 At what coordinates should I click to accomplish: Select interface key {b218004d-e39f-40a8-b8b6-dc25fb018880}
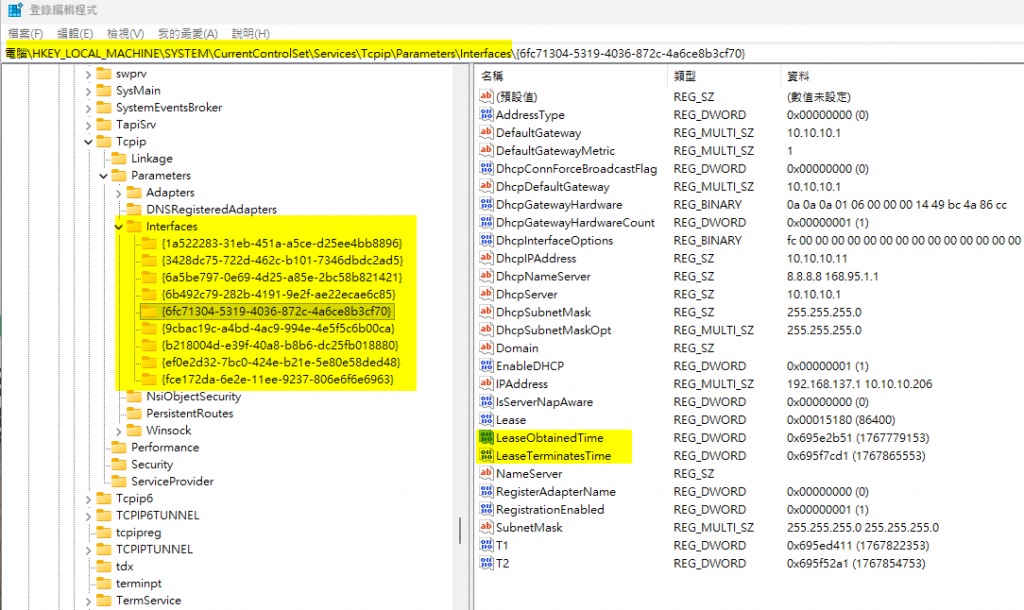[x=280, y=345]
